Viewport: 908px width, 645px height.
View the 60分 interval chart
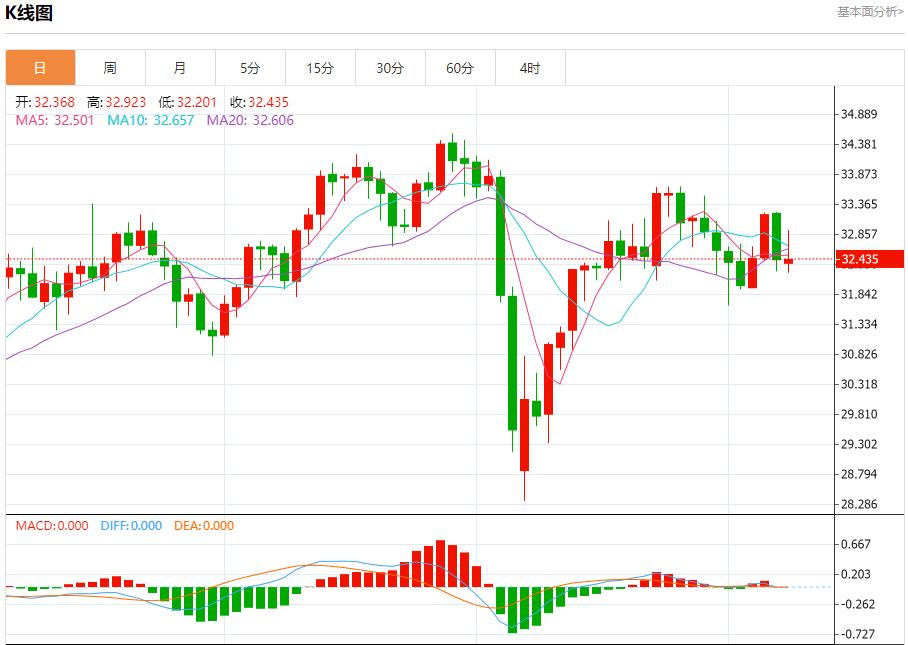(460, 68)
